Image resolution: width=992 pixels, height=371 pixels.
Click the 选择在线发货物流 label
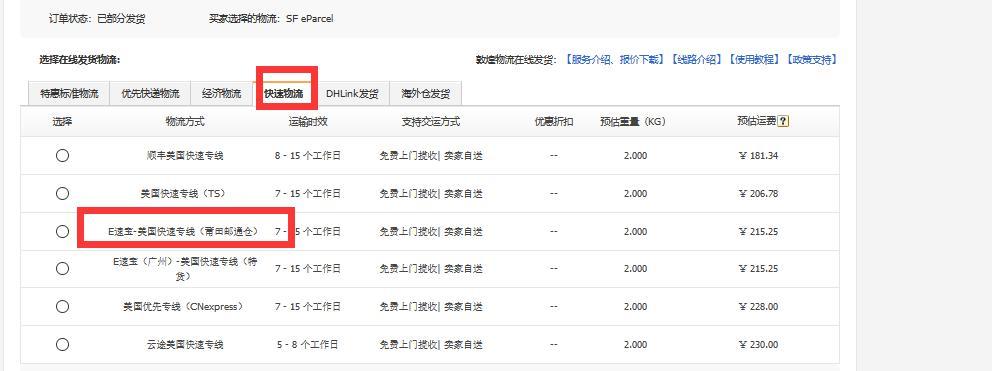pos(80,60)
